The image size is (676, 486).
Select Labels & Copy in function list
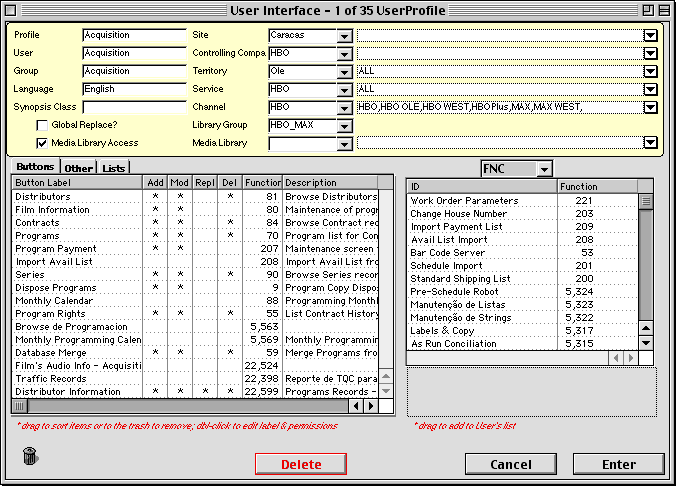tap(523, 330)
